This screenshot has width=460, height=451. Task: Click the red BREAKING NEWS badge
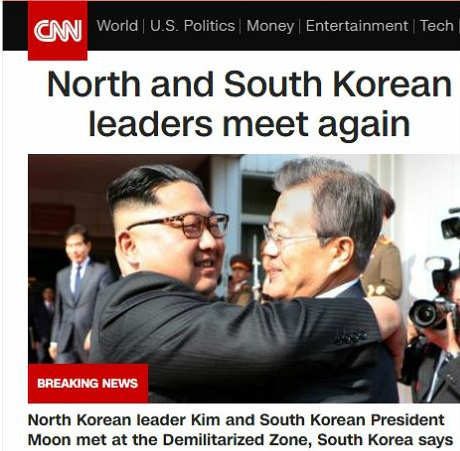tap(88, 383)
